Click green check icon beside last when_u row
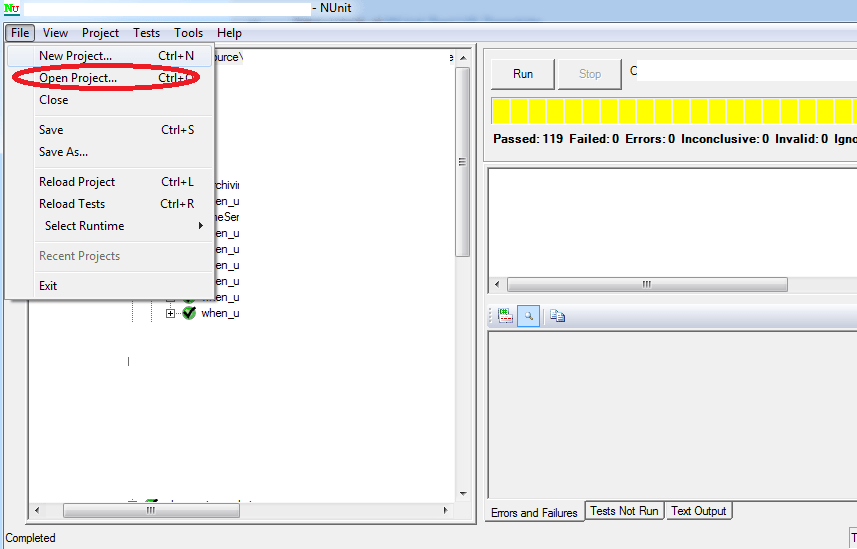Screen dimensions: 857x549 click(189, 313)
